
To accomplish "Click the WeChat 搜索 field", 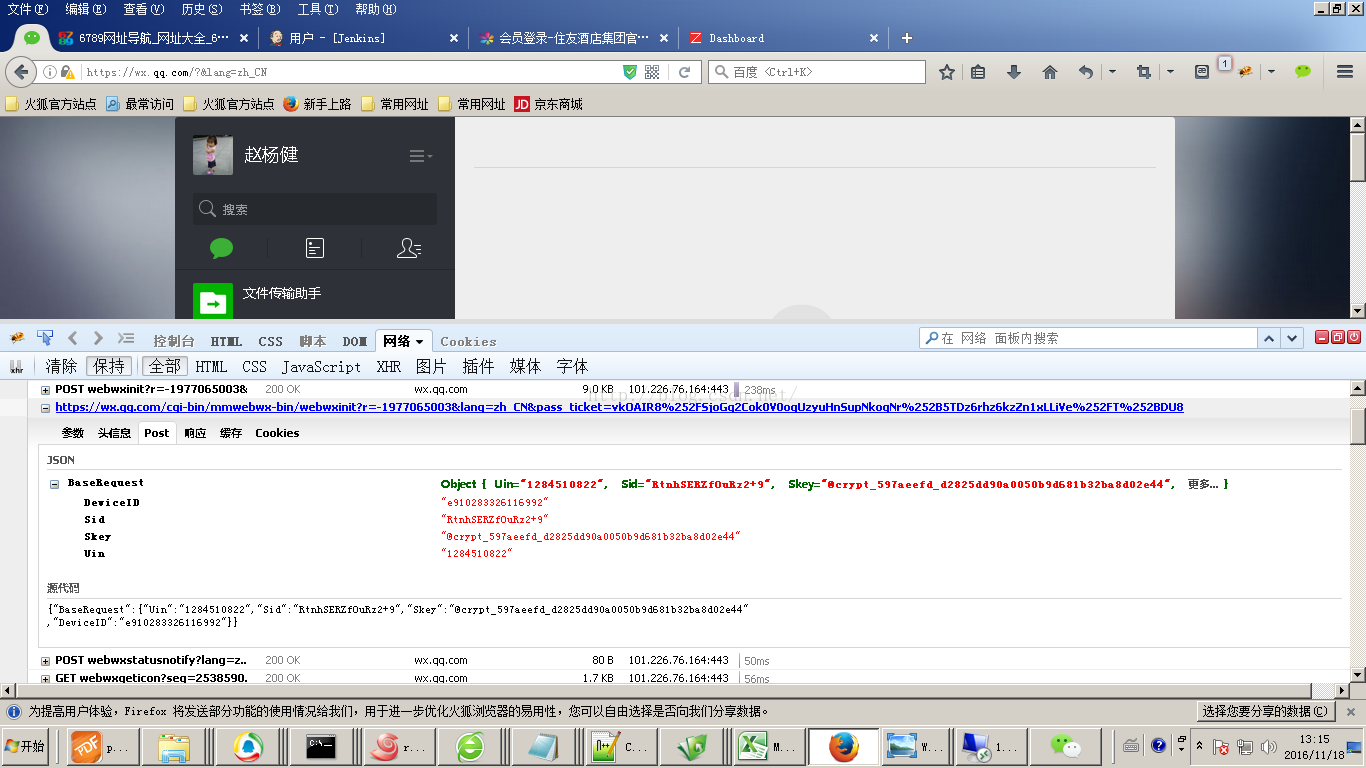I will click(315, 209).
